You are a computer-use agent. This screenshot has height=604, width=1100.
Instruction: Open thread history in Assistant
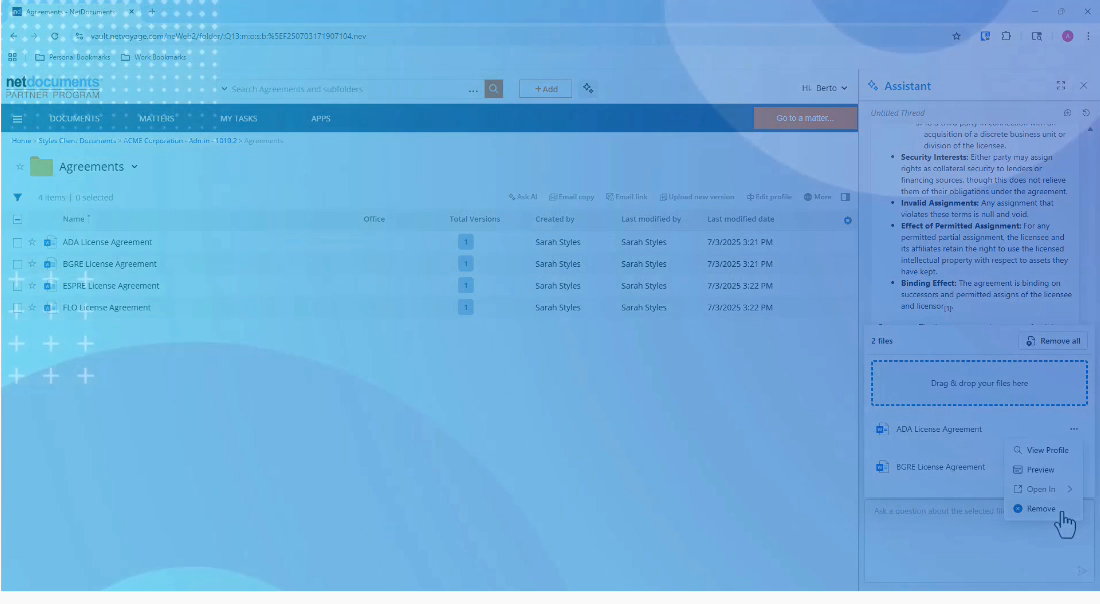tap(1086, 113)
